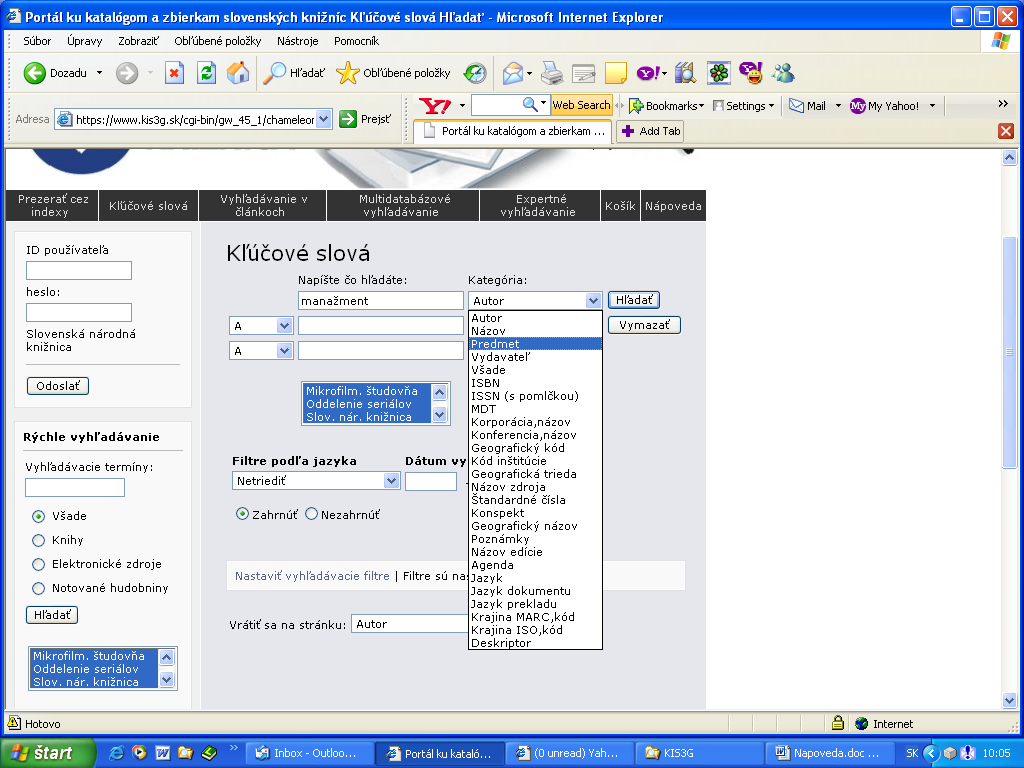This screenshot has width=1024, height=768.
Task: Click the Vymazať button
Action: click(643, 325)
